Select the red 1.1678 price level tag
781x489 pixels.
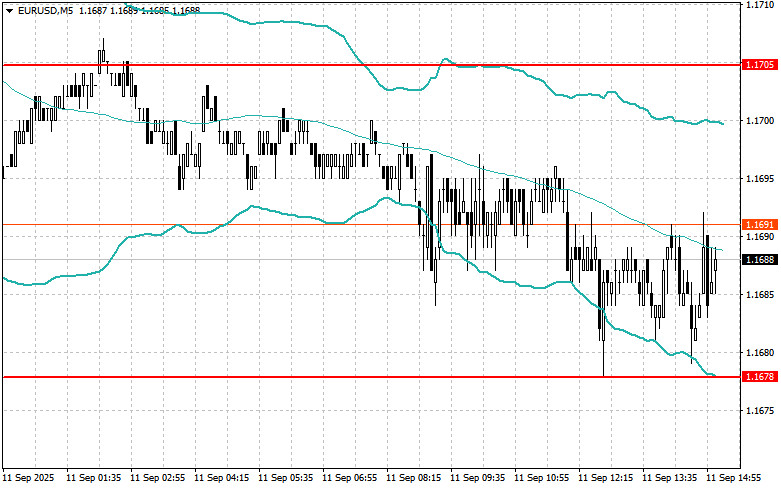[760, 377]
